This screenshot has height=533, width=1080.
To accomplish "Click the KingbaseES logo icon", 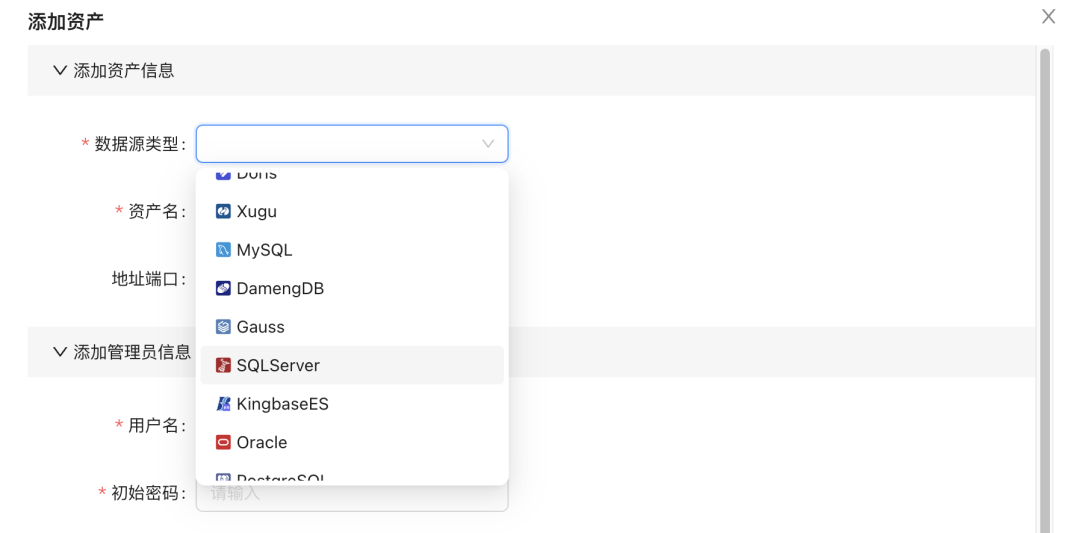I will point(224,404).
